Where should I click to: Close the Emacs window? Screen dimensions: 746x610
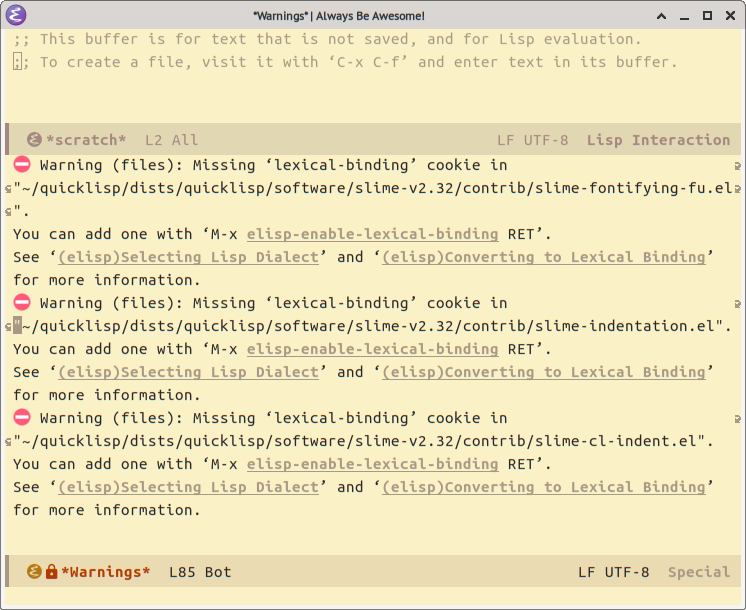pyautogui.click(x=730, y=16)
